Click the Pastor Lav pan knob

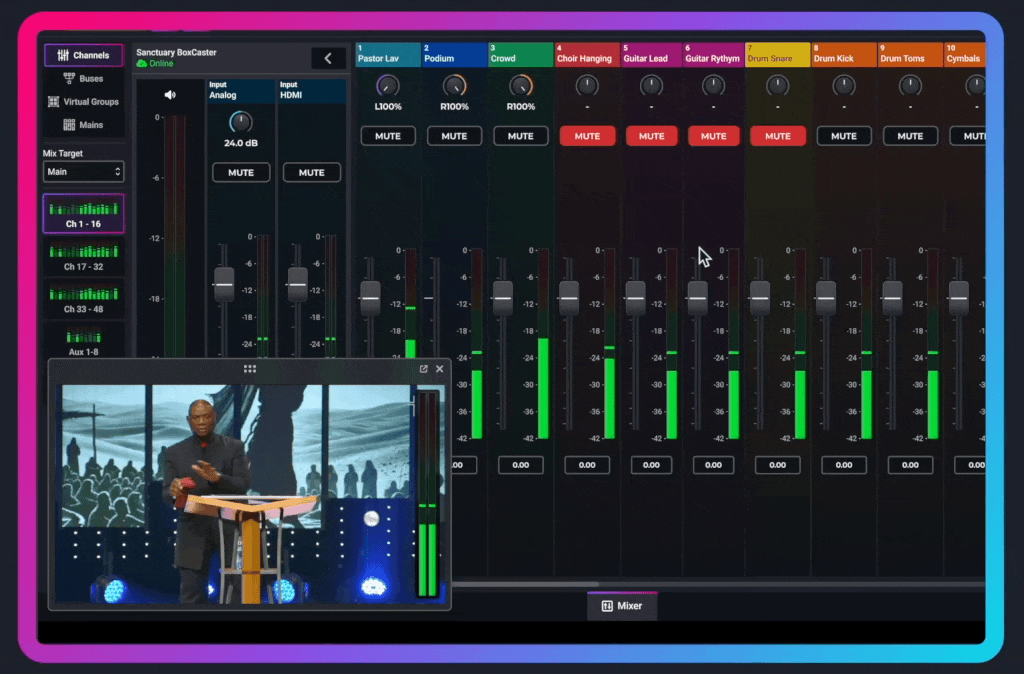point(388,86)
